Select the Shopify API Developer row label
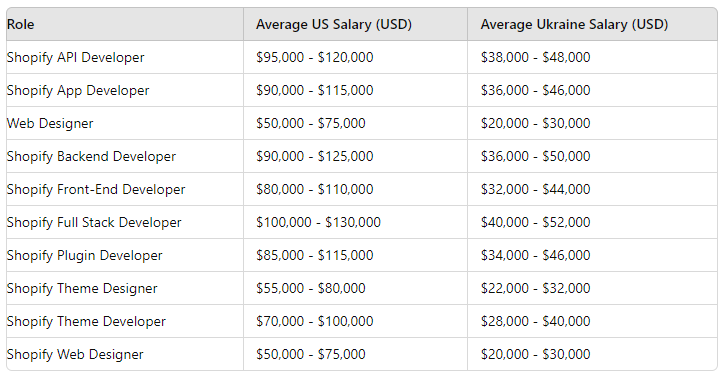The height and width of the screenshot is (378, 721). point(125,57)
